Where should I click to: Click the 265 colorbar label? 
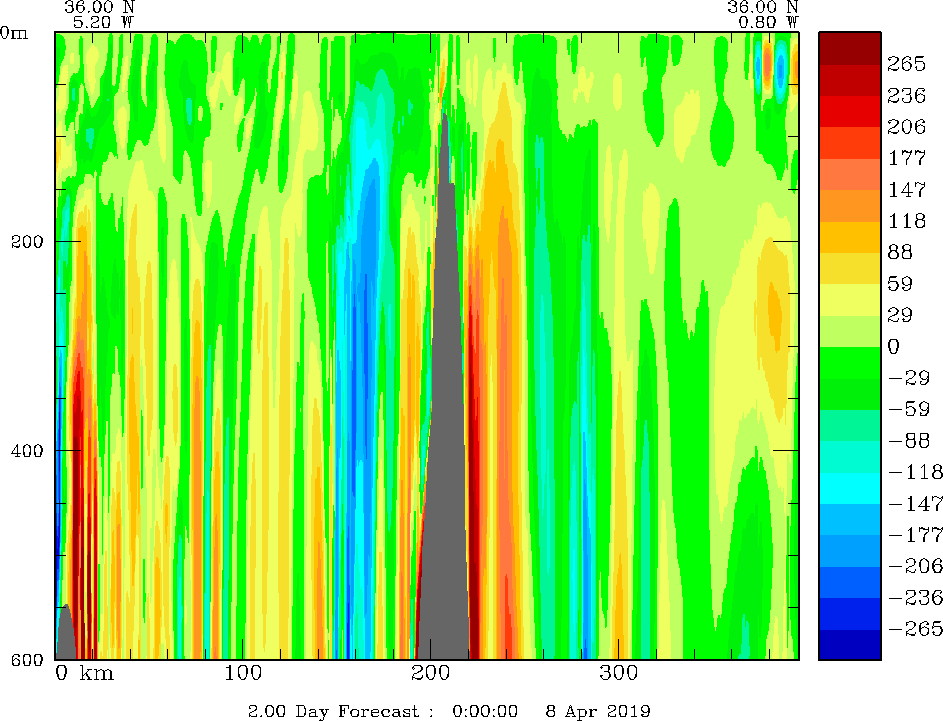click(x=906, y=64)
